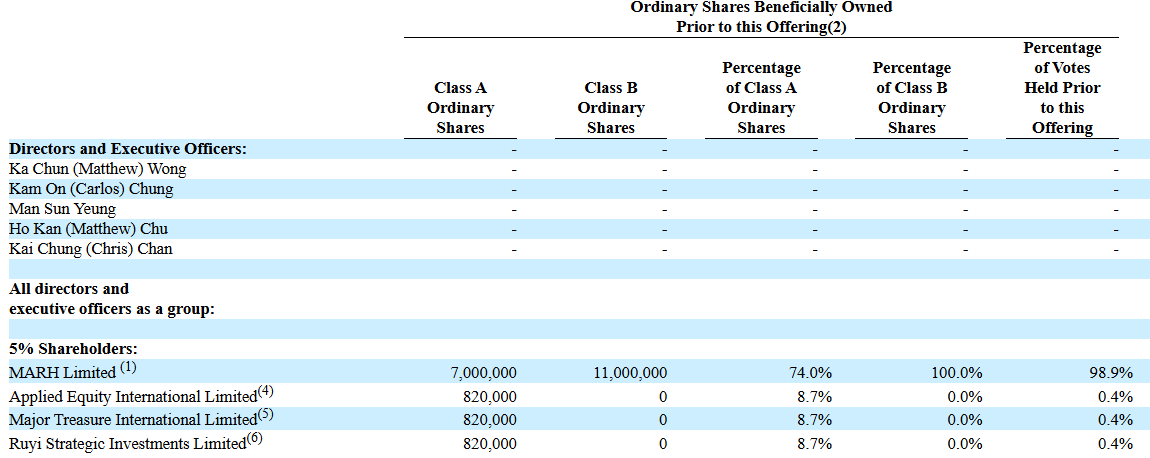The width and height of the screenshot is (1150, 458).
Task: Select Ho Kan (Matthew) Chu in the table
Action: tap(89, 229)
